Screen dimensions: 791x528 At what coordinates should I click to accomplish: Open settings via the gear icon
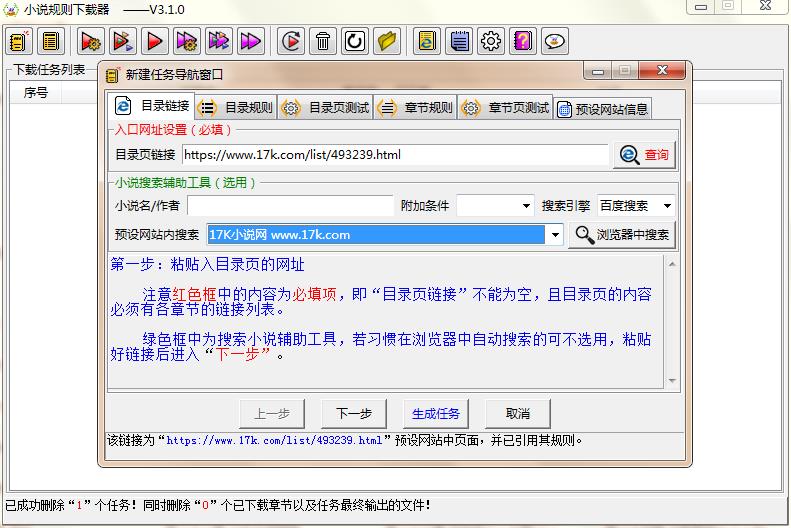(491, 41)
